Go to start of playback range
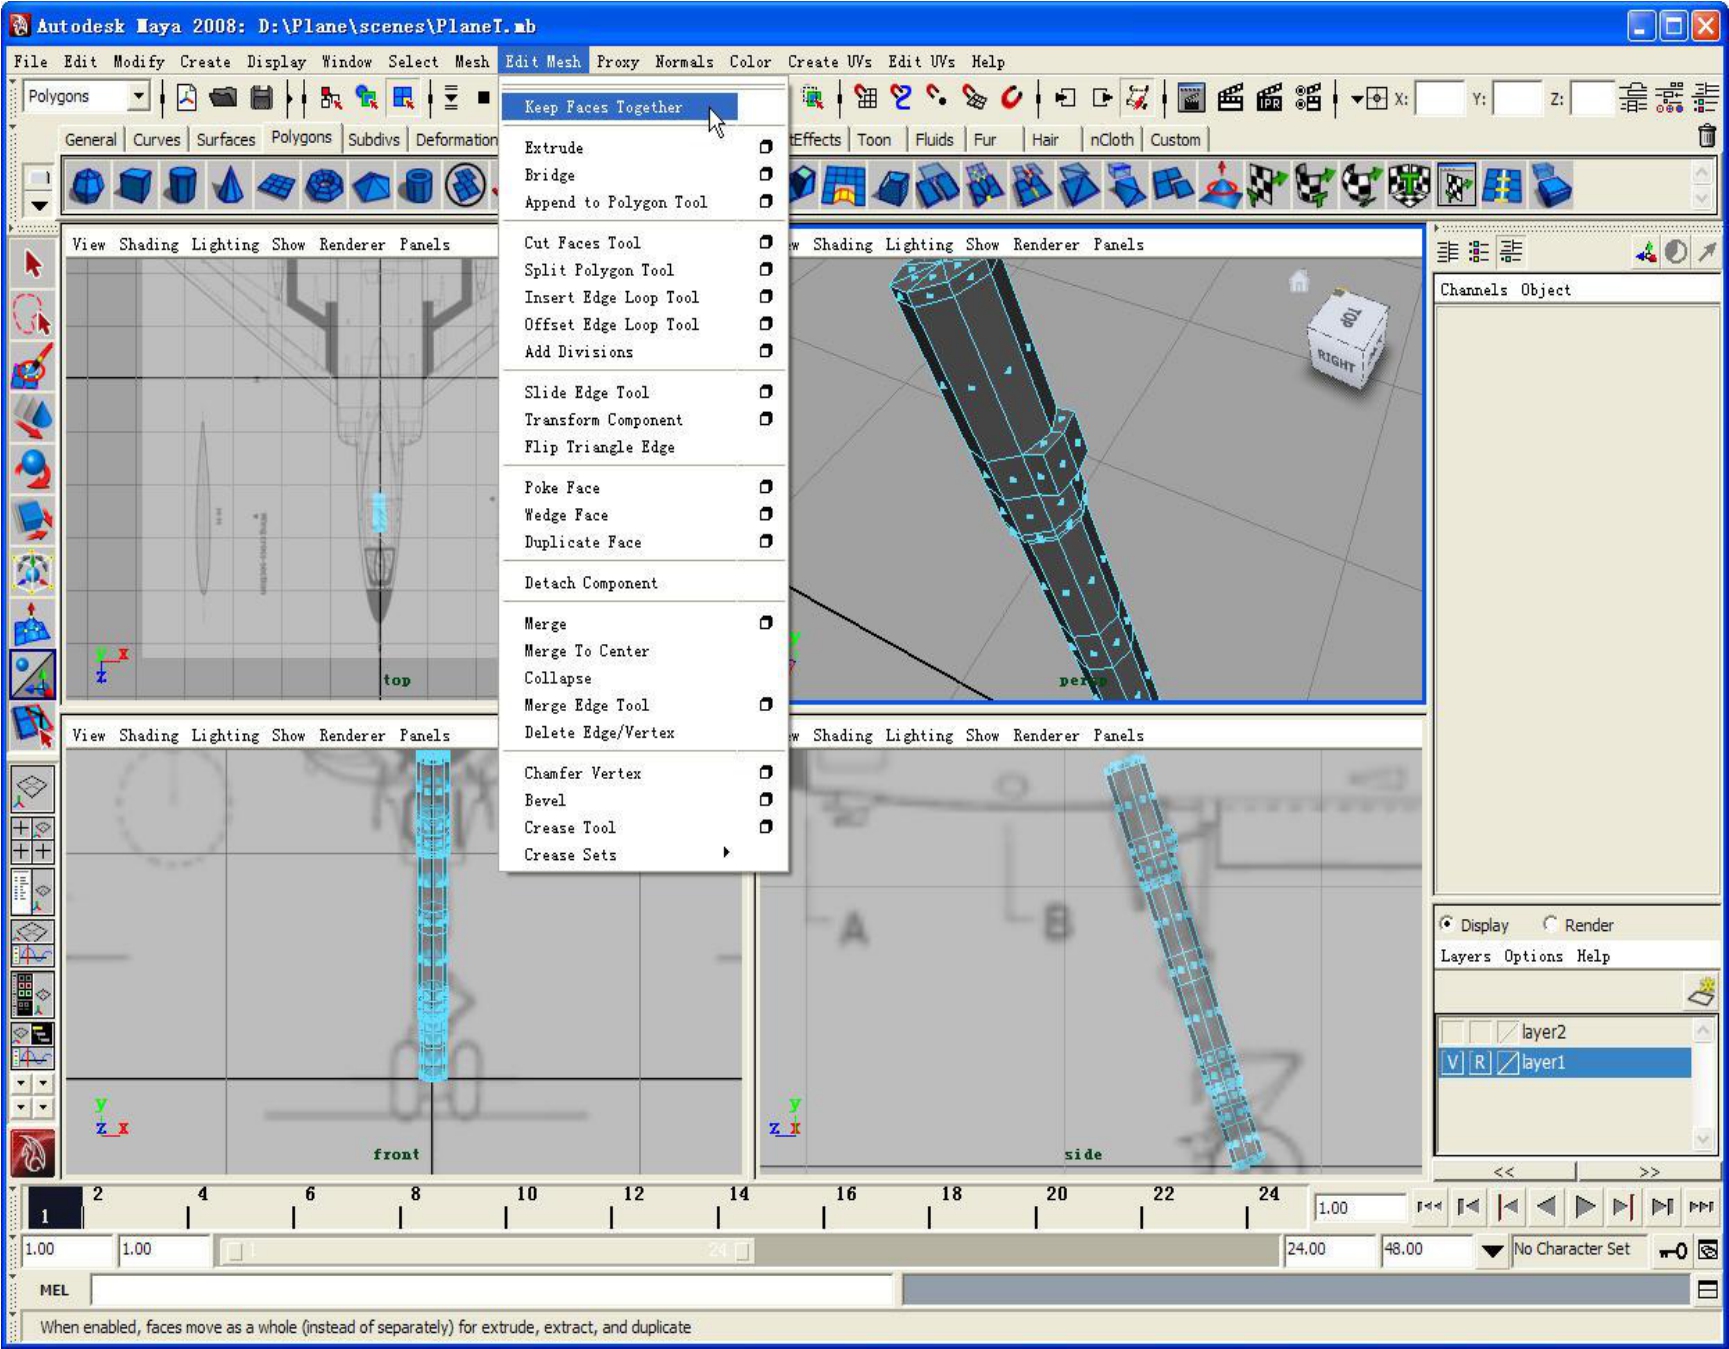 pos(1430,1207)
